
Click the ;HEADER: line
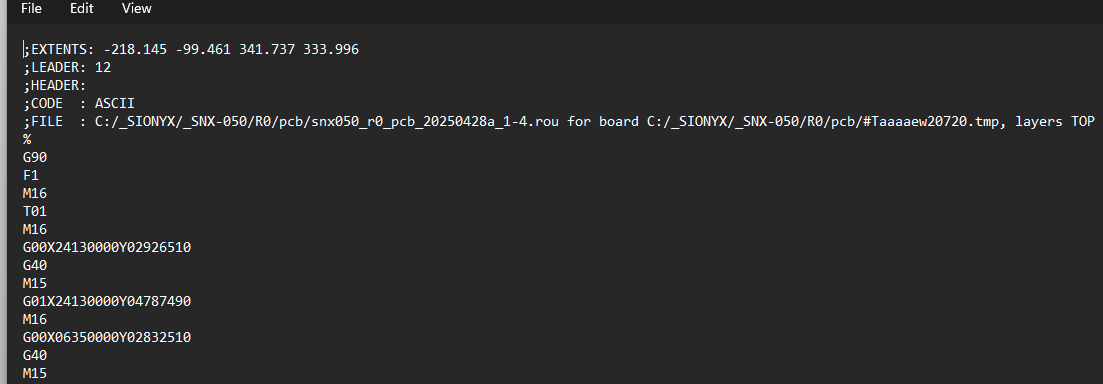click(55, 86)
